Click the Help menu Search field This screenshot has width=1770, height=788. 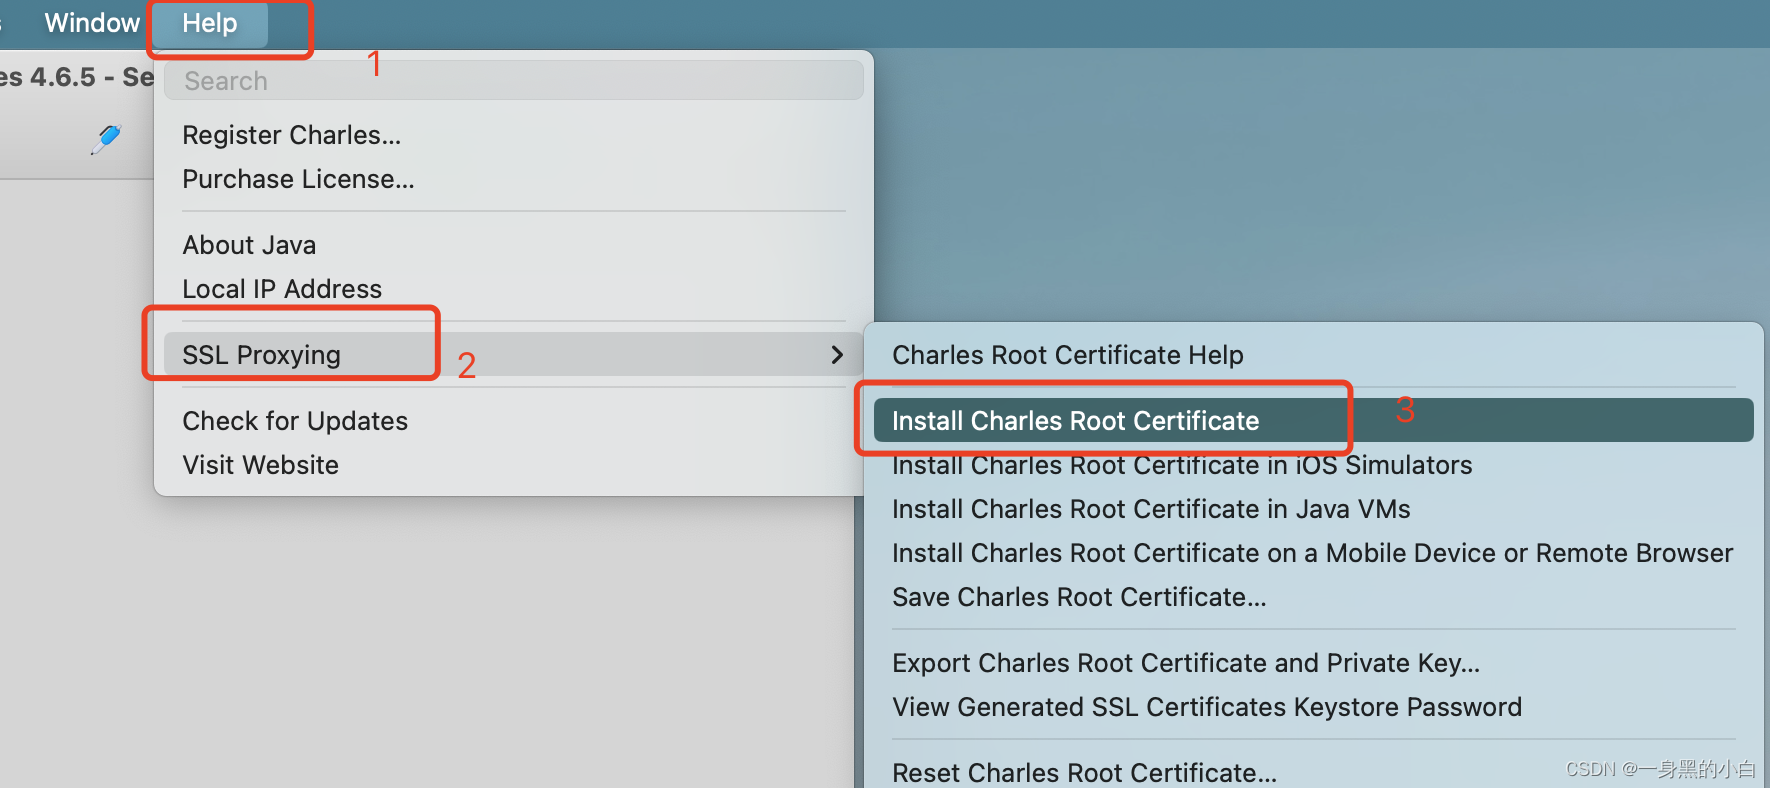pos(513,80)
